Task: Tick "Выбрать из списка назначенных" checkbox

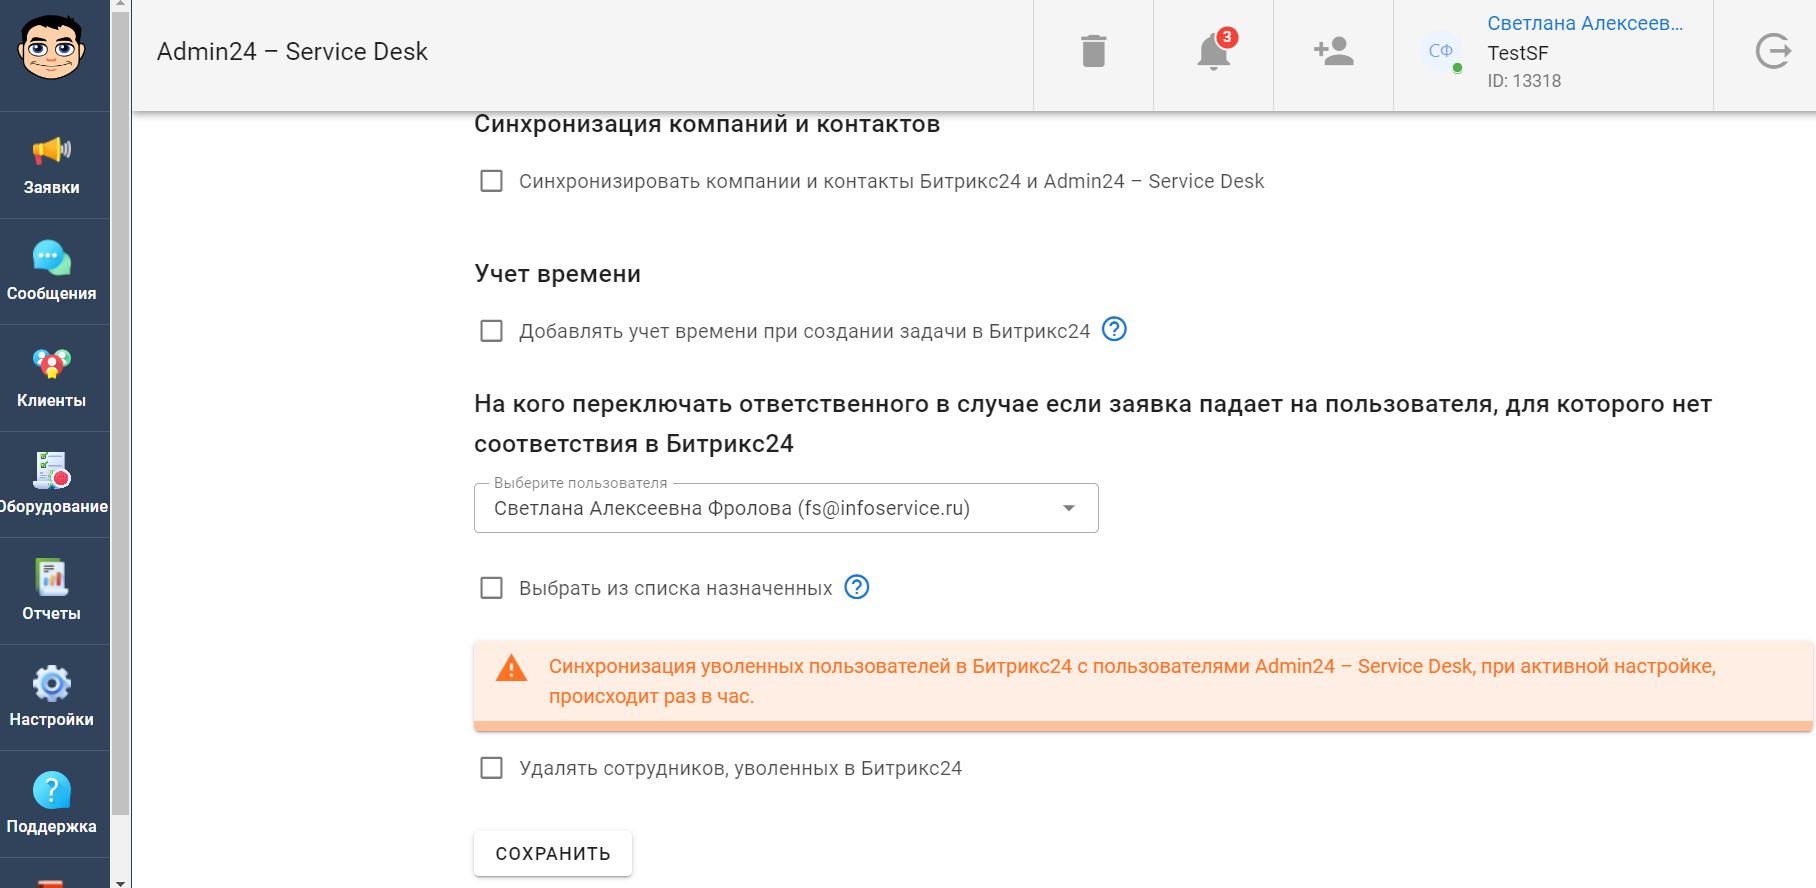Action: point(491,588)
